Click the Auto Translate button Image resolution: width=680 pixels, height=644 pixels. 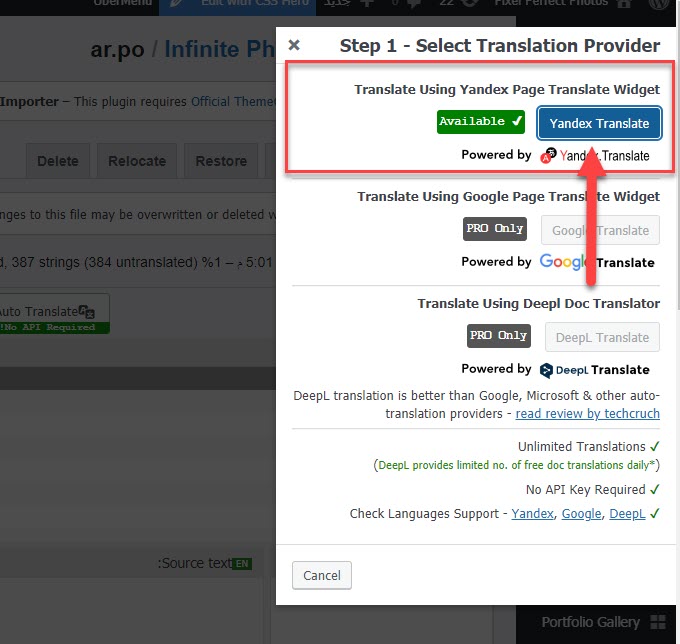coord(54,314)
